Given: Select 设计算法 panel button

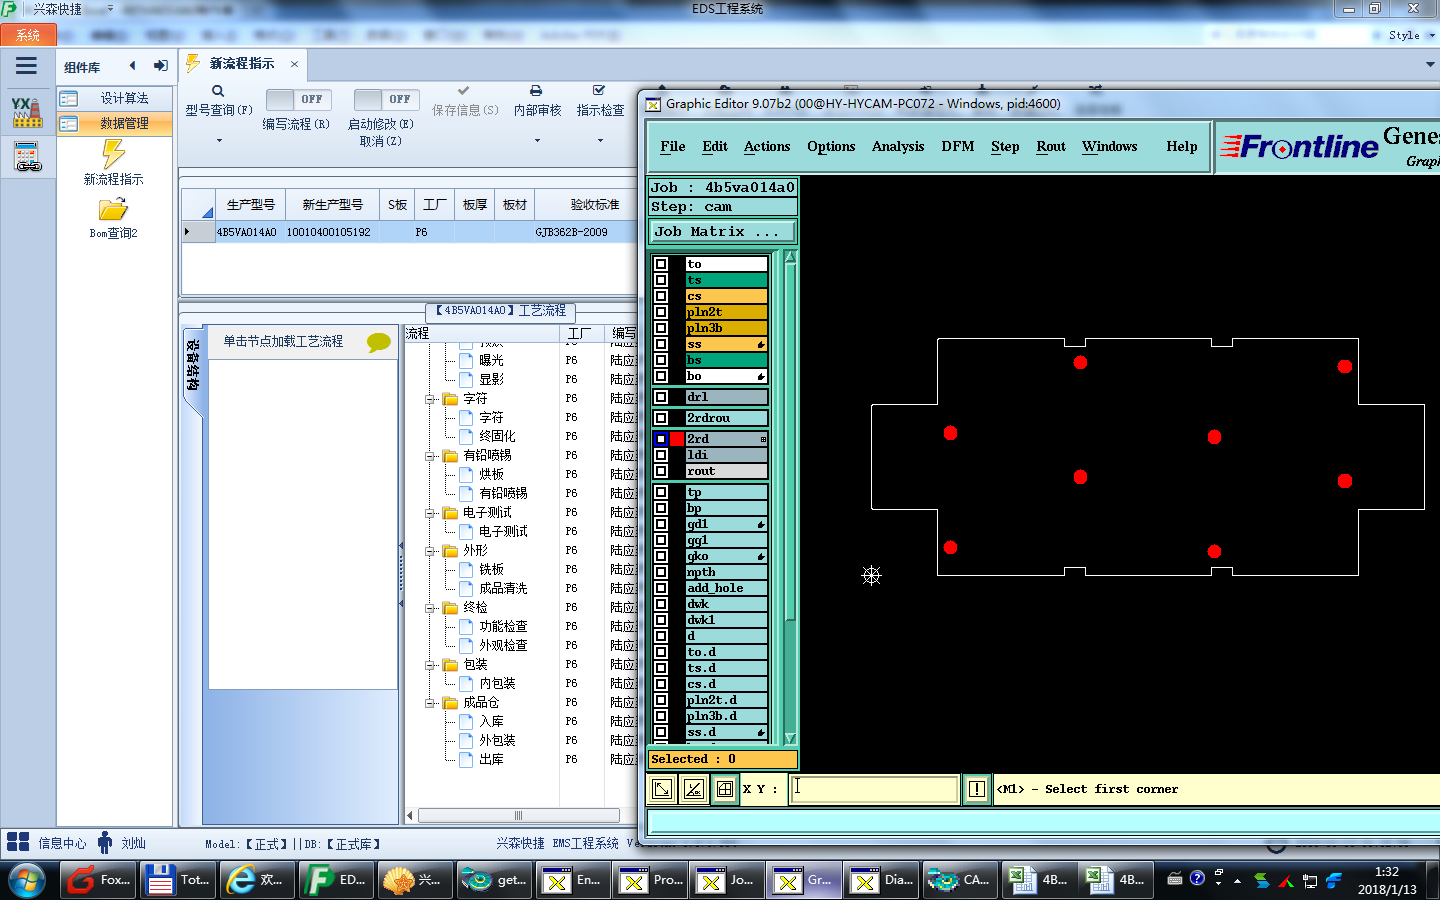Looking at the screenshot, I should (x=115, y=98).
